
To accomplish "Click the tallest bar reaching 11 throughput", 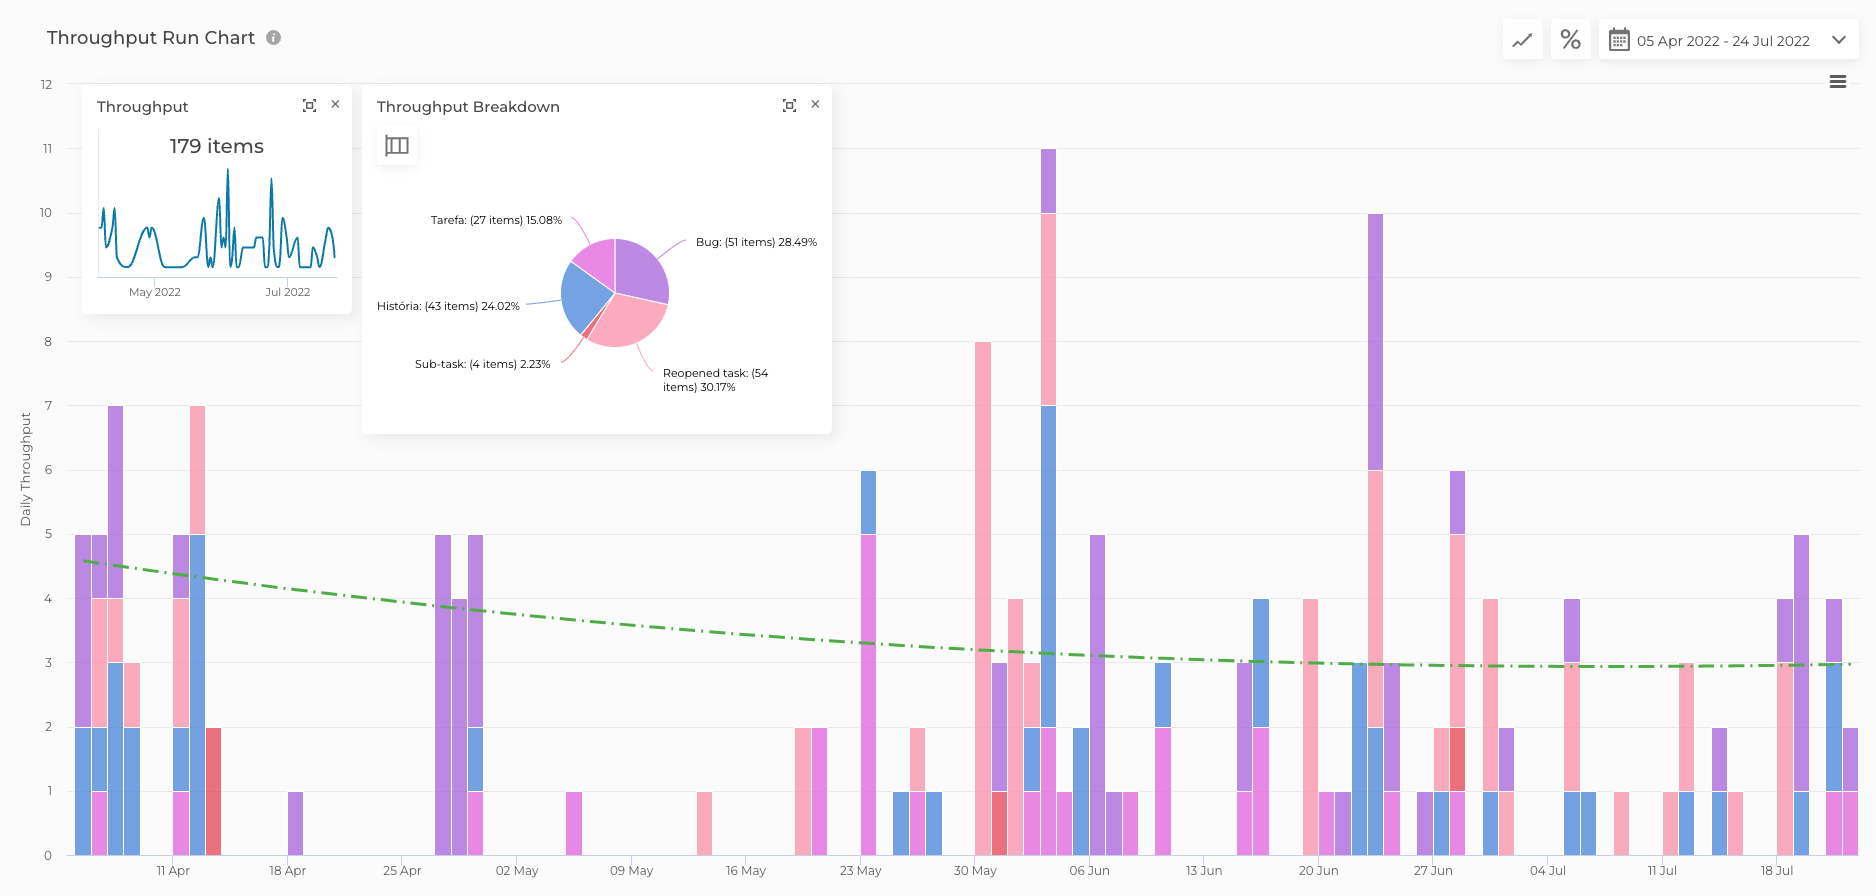I will [x=1048, y=500].
